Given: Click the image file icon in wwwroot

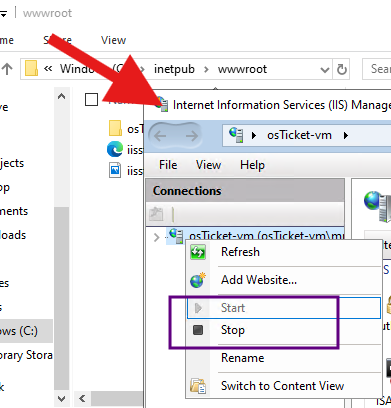Looking at the screenshot, I should [x=115, y=170].
